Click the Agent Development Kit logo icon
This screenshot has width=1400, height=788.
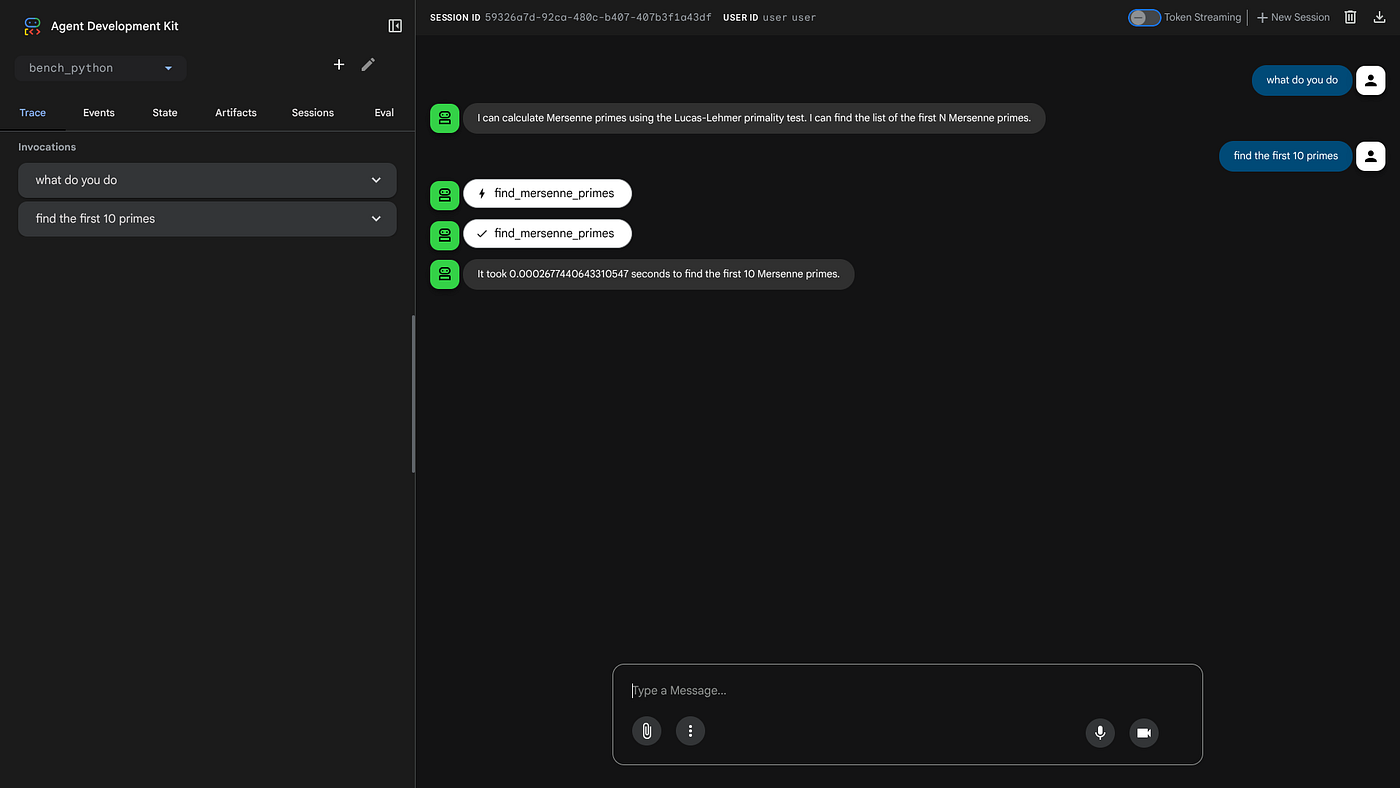tap(33, 26)
